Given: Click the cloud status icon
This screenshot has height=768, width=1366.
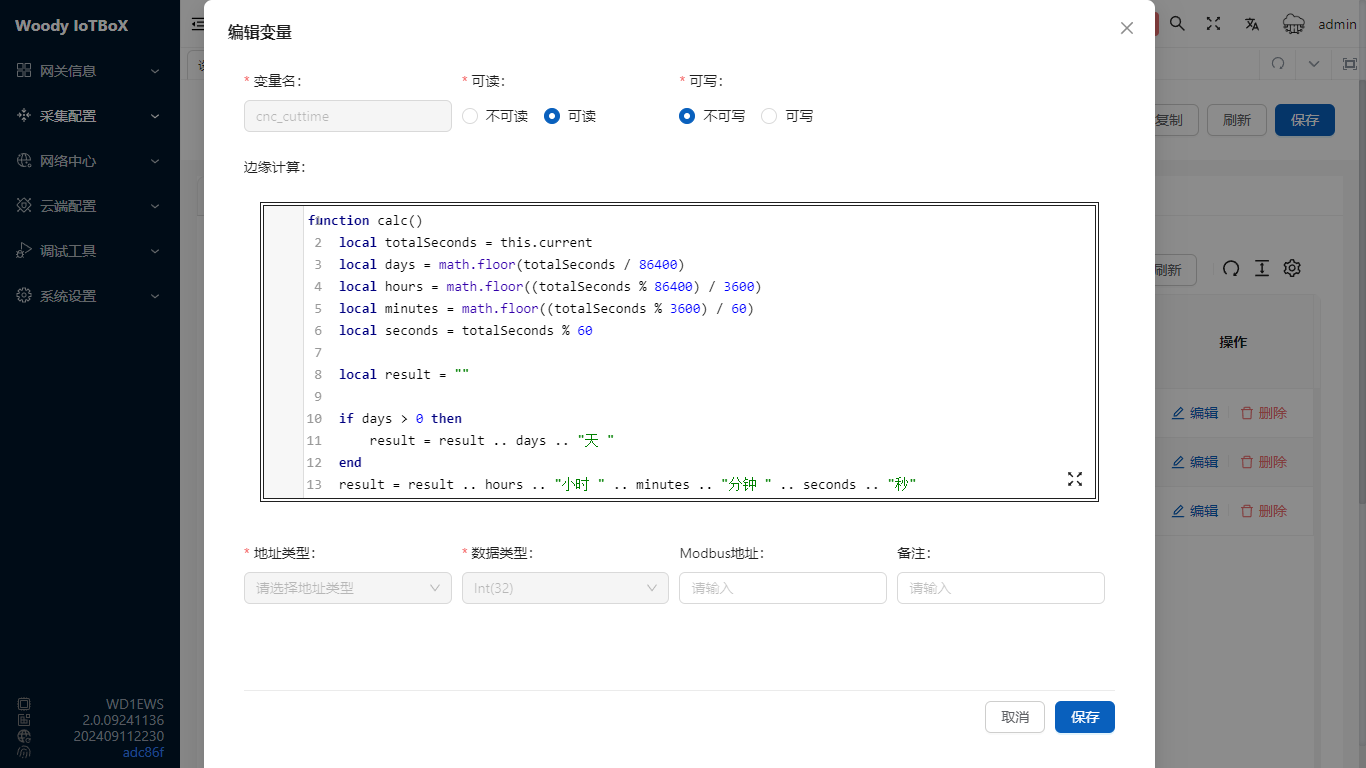Looking at the screenshot, I should tap(1294, 24).
